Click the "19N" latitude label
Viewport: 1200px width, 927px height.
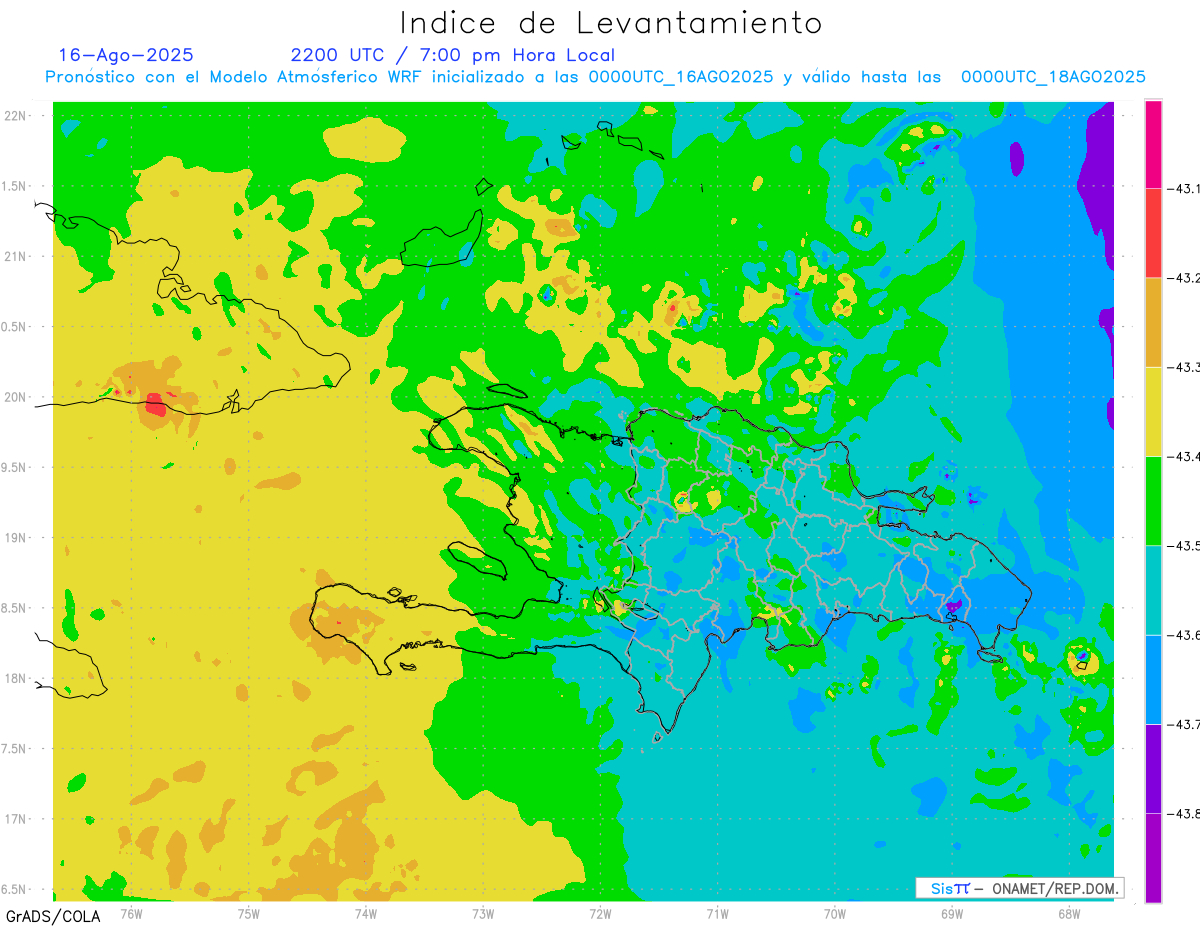[x=17, y=537]
